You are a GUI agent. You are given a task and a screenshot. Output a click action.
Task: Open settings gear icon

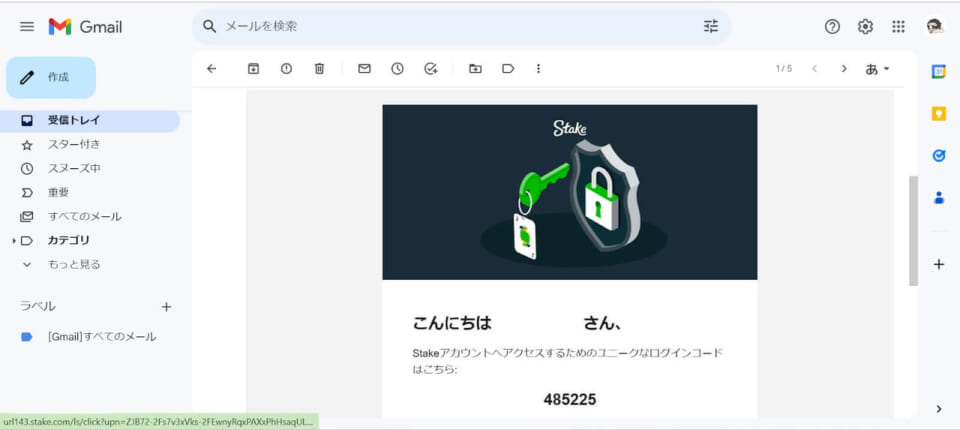865,26
